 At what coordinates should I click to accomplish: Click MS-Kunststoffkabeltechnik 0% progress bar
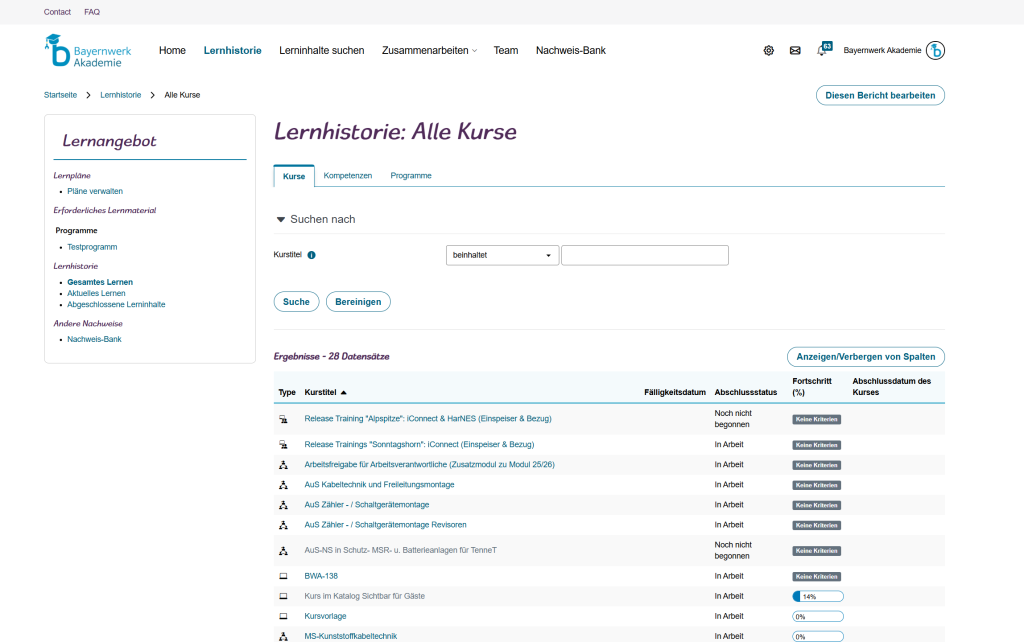tap(818, 636)
